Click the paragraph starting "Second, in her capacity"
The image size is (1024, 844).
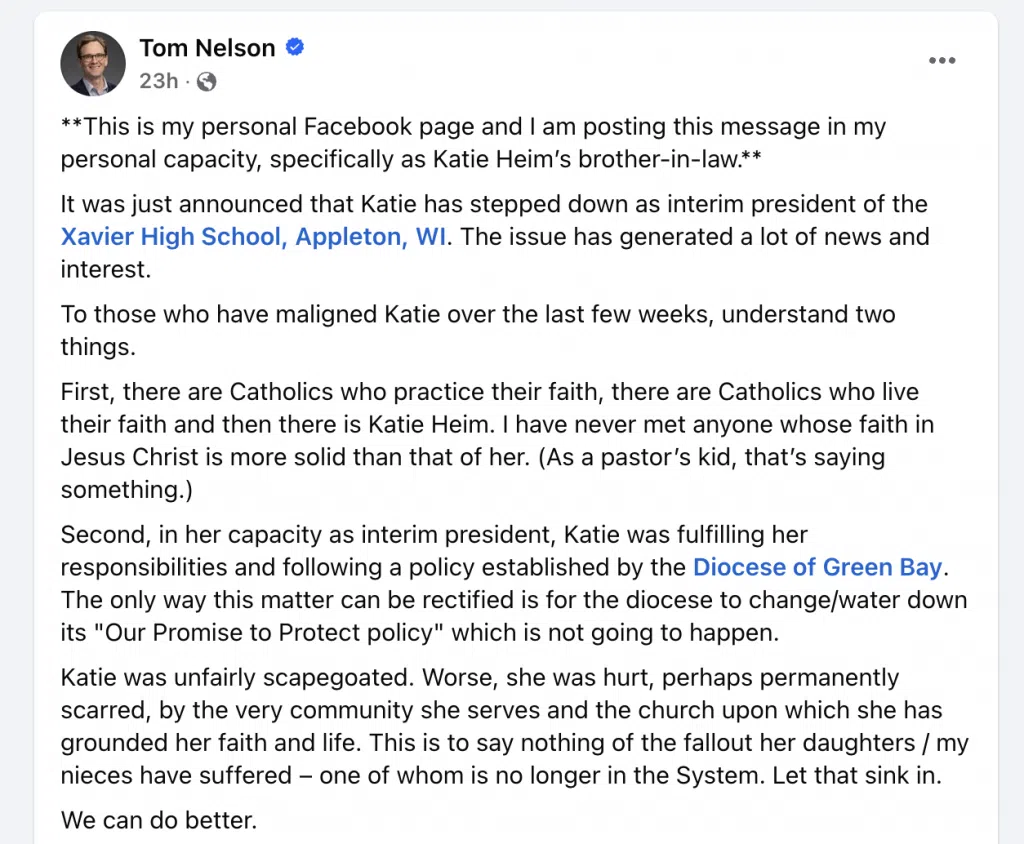pos(514,583)
